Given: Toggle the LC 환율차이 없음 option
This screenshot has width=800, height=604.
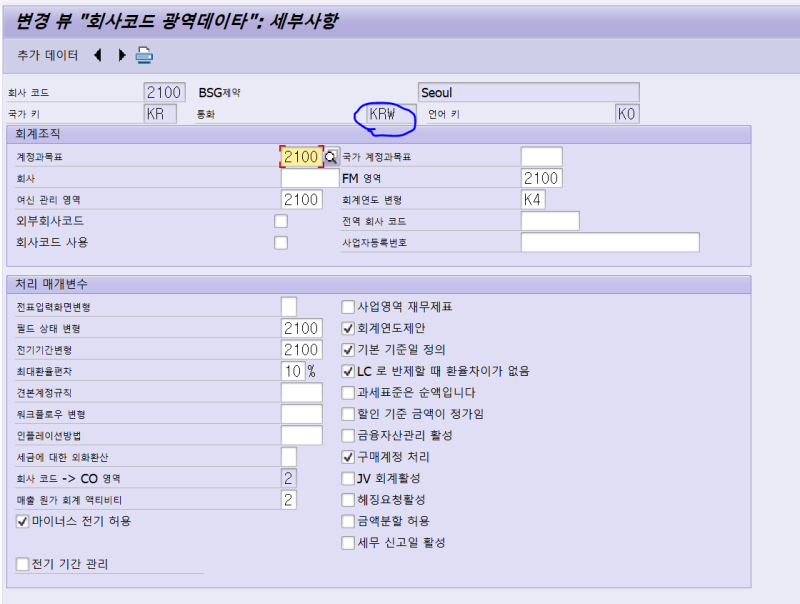Looking at the screenshot, I should tap(346, 370).
